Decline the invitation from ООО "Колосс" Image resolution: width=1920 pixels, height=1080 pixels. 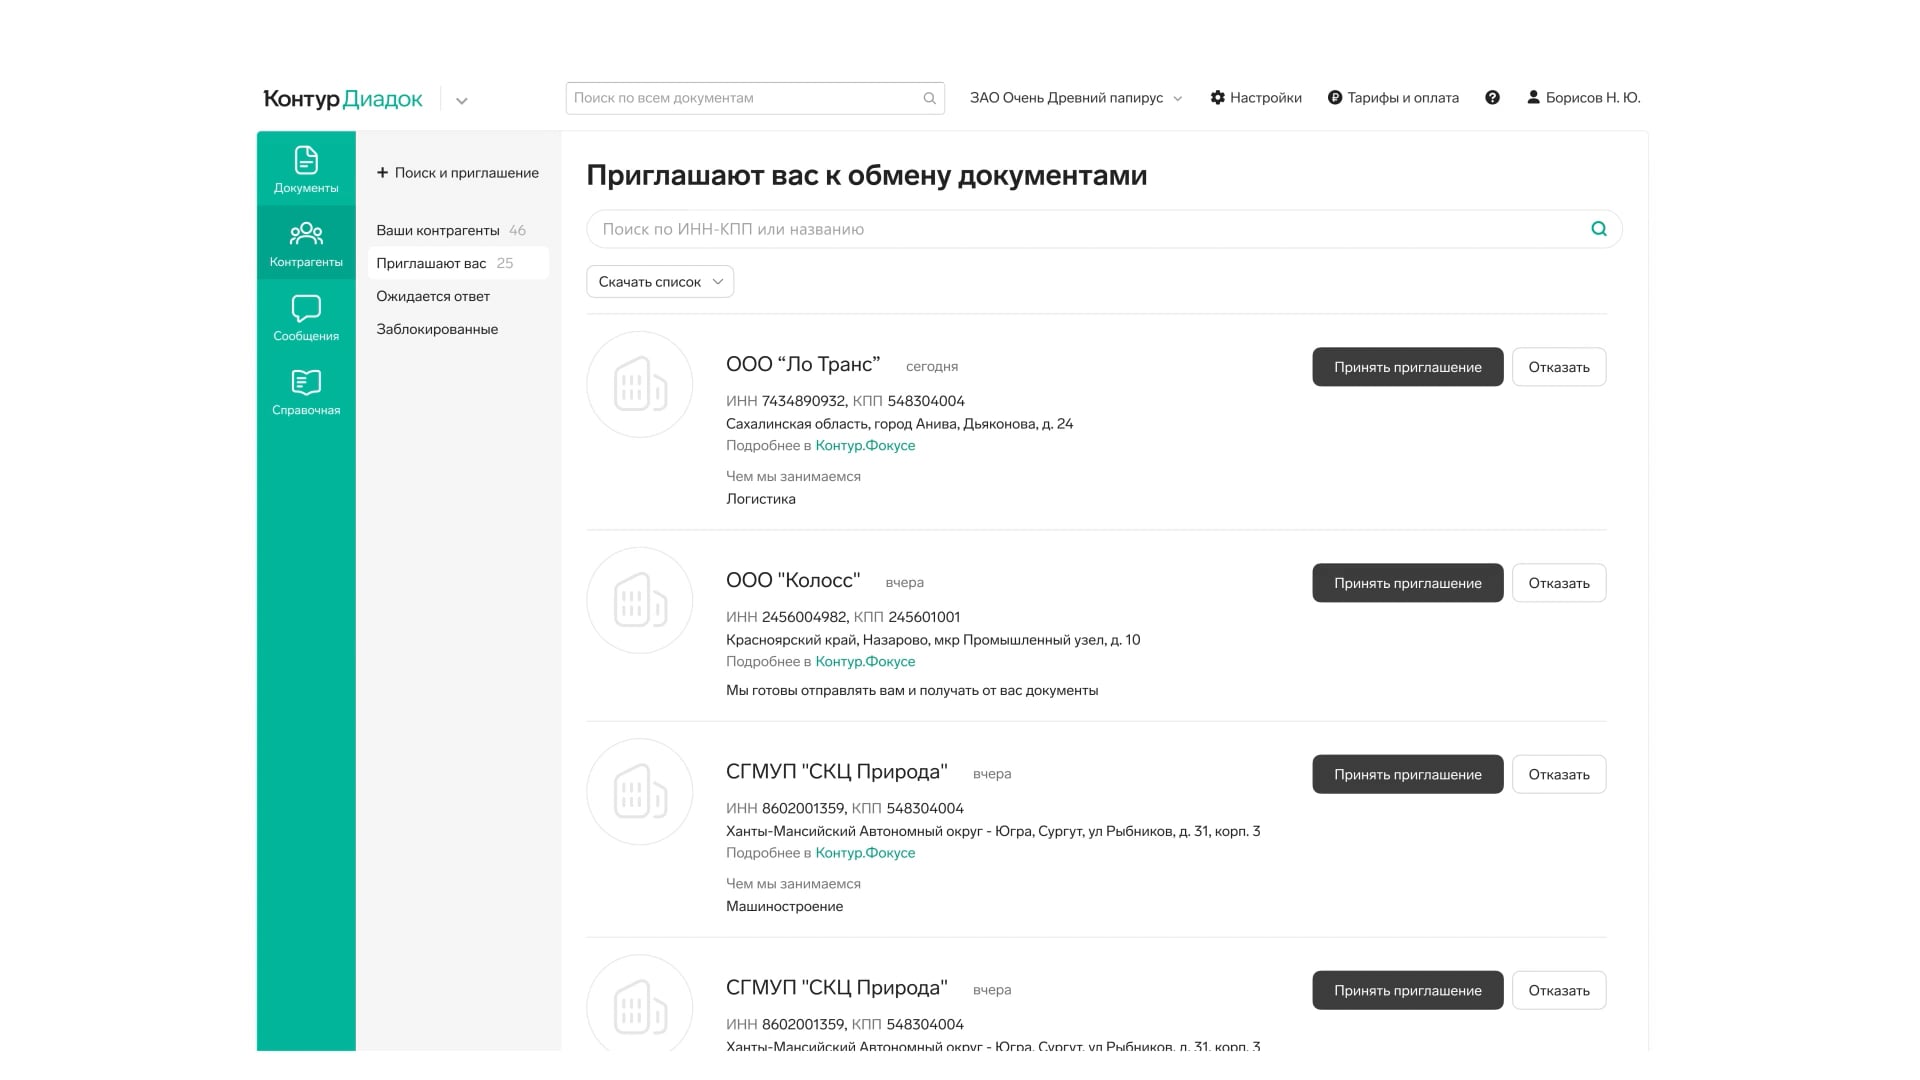[x=1559, y=583]
